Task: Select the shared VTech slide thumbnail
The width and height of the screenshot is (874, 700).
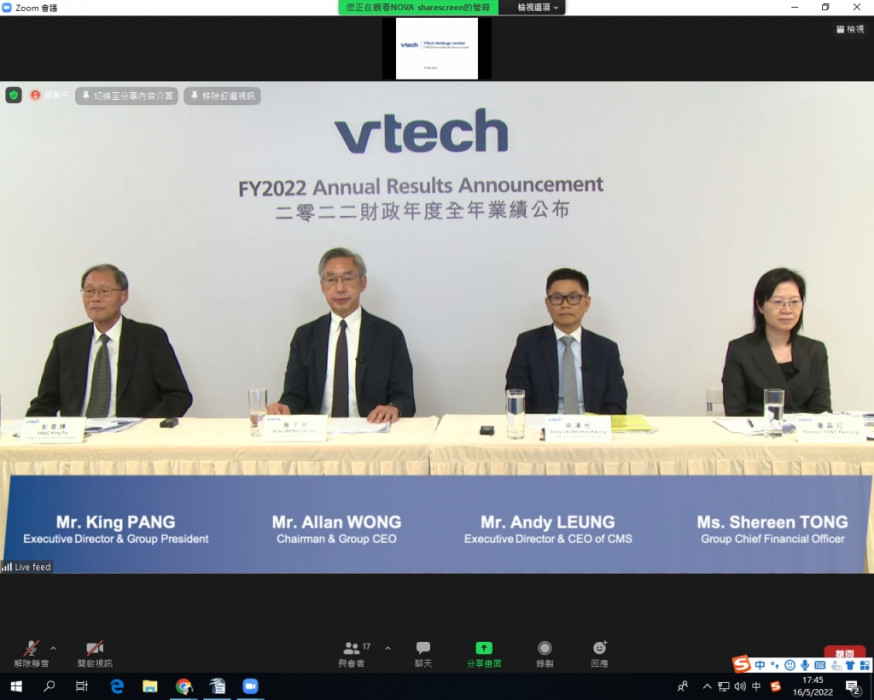Action: [436, 48]
